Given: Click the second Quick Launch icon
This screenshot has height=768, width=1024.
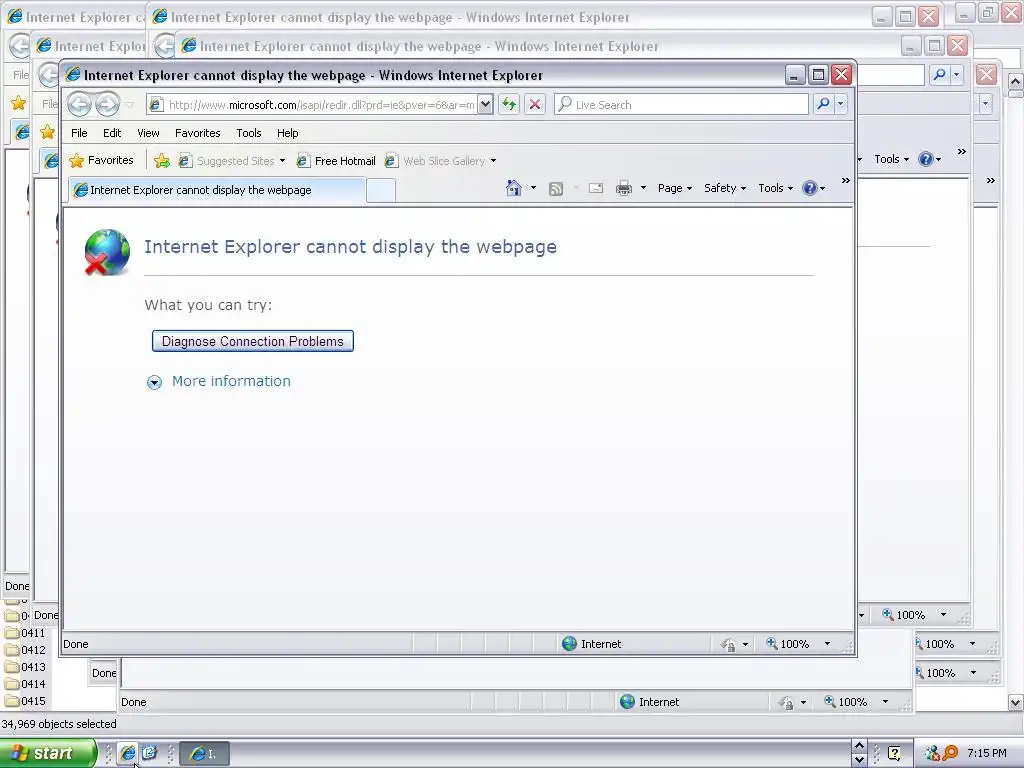Looking at the screenshot, I should point(150,753).
